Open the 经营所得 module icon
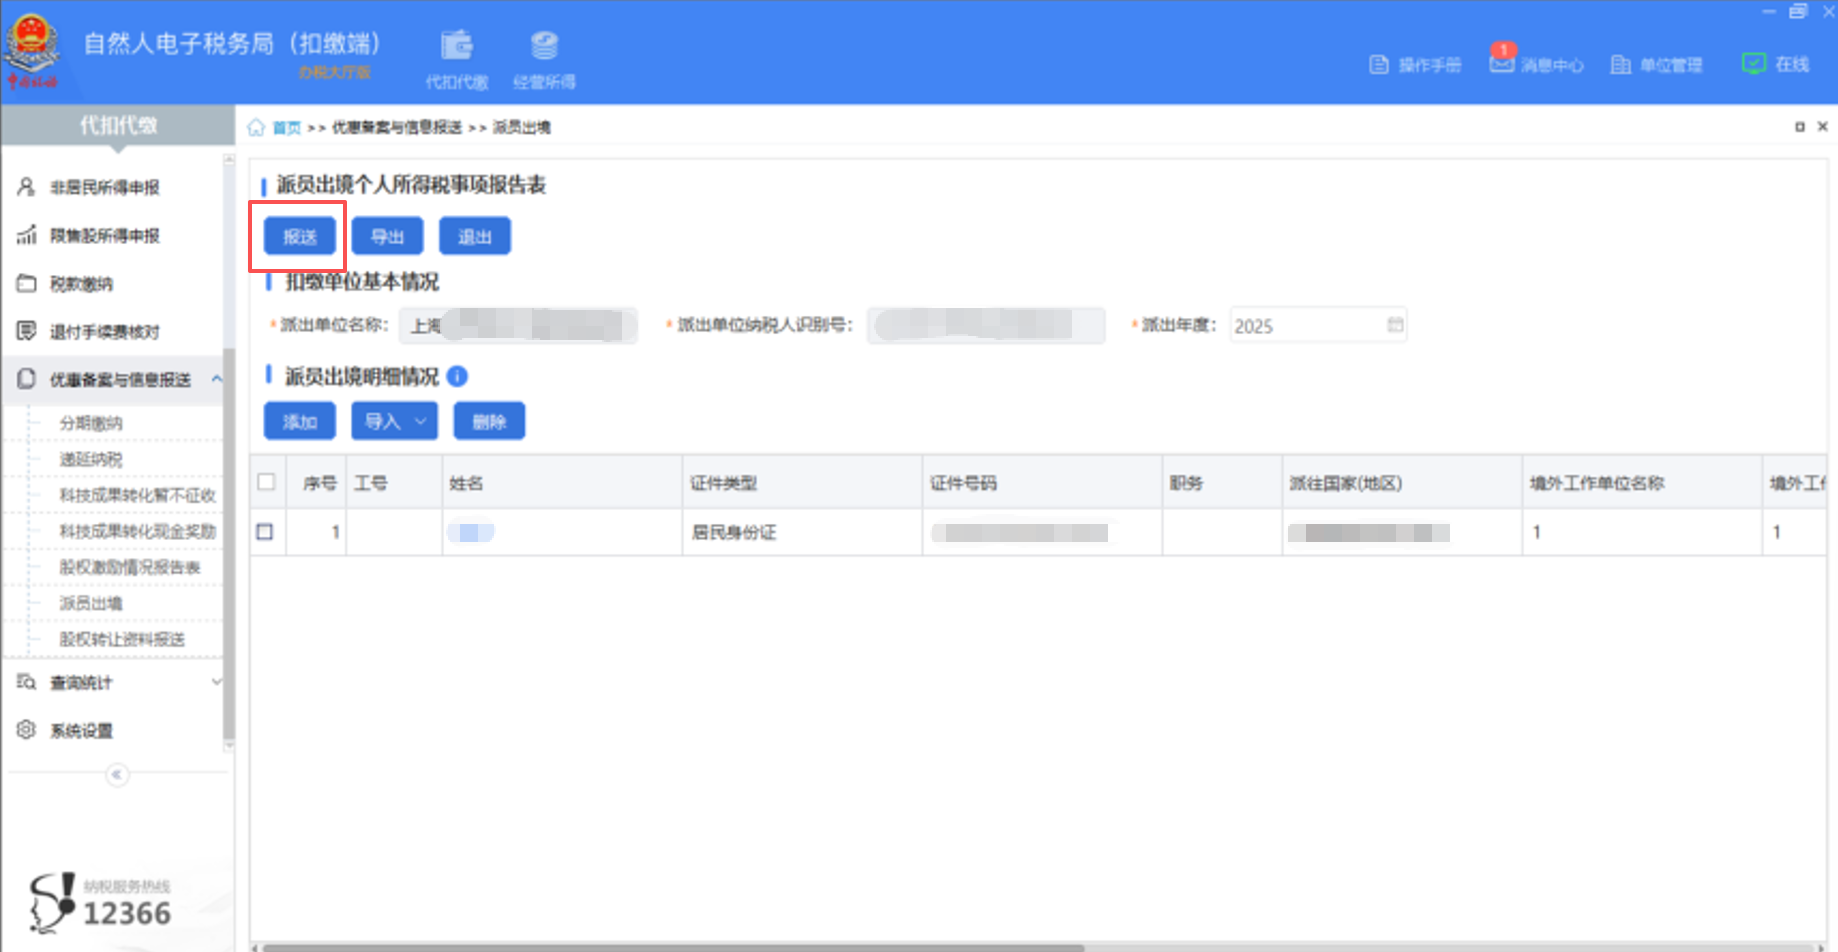Screen dimensions: 1838x952 coord(543,45)
